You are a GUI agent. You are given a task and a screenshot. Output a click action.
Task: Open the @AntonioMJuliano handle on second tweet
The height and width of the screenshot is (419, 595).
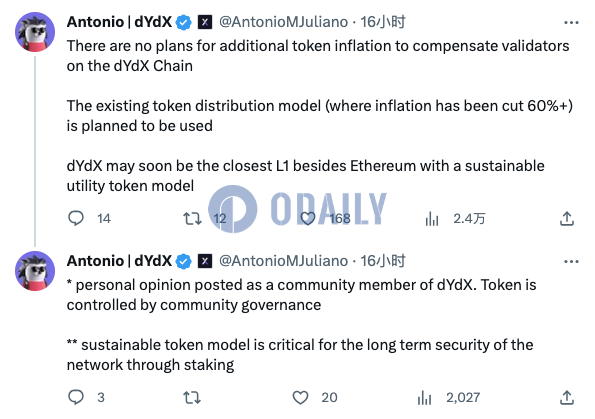(x=283, y=261)
